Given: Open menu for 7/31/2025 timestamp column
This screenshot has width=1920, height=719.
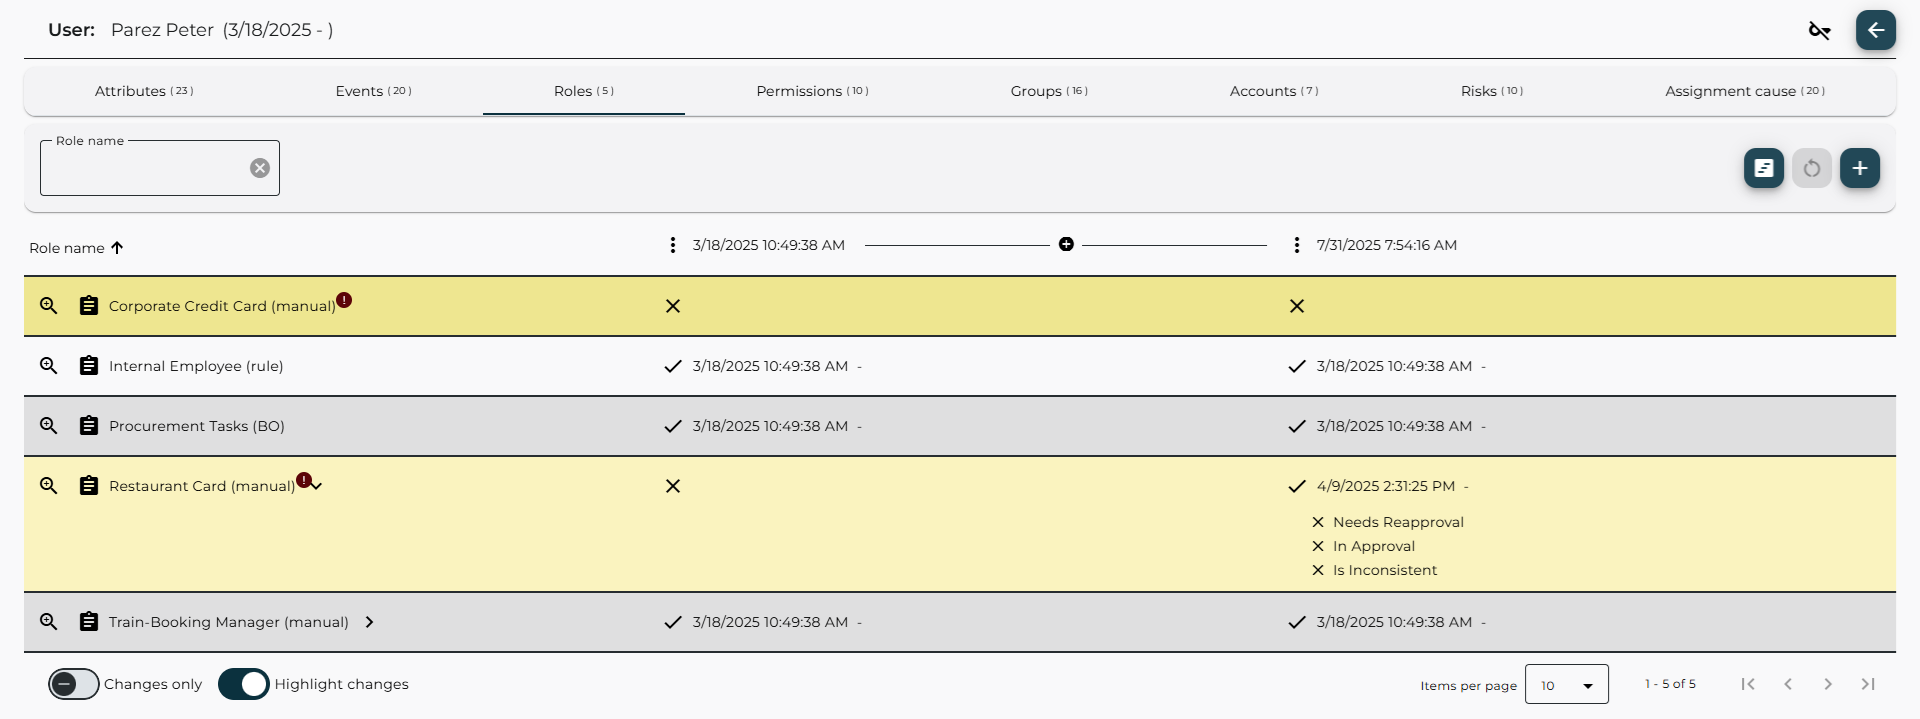Looking at the screenshot, I should [1296, 245].
